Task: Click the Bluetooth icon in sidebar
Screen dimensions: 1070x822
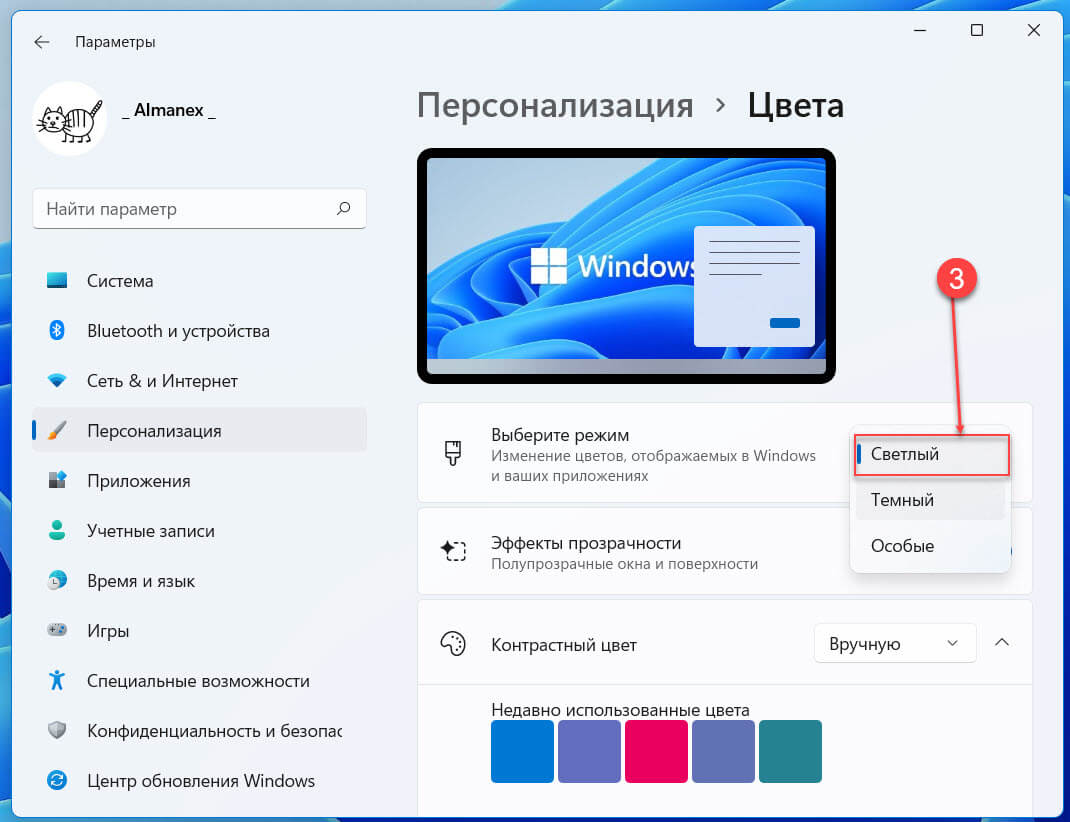Action: (57, 331)
